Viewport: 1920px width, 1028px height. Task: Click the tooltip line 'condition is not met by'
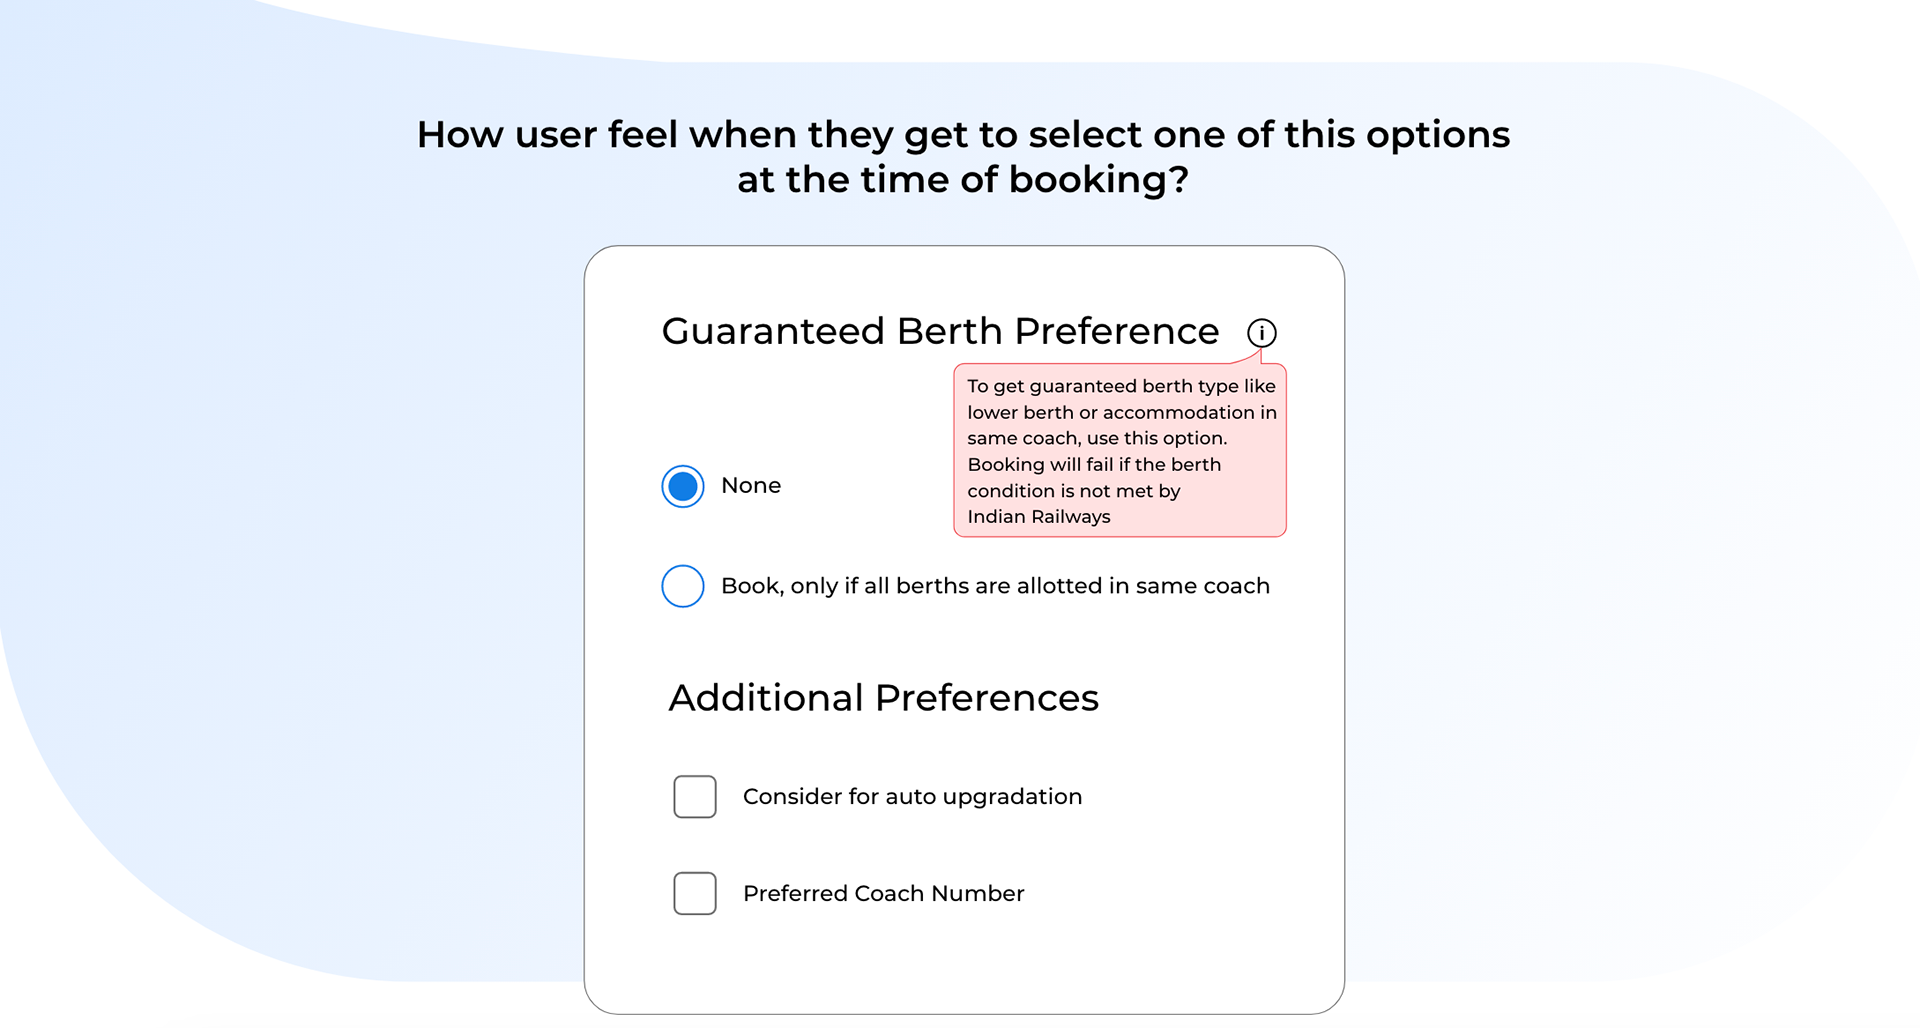point(1074,491)
